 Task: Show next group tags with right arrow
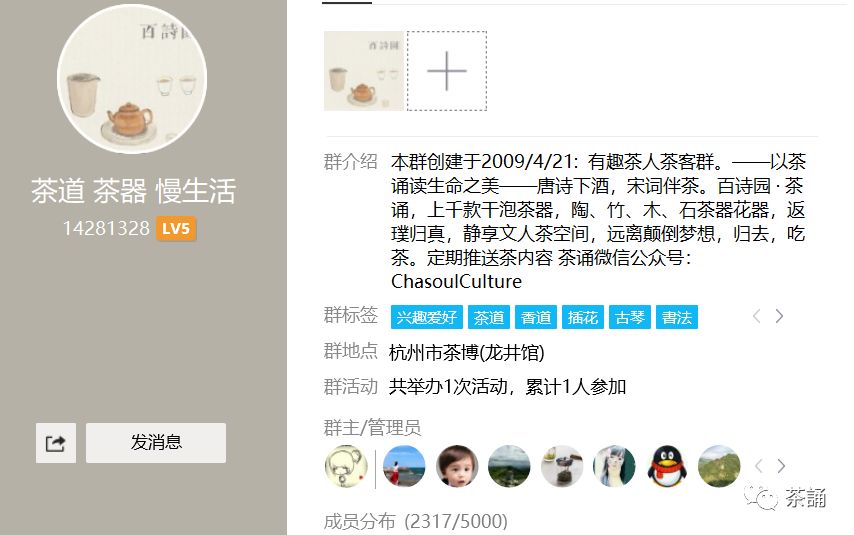[779, 317]
